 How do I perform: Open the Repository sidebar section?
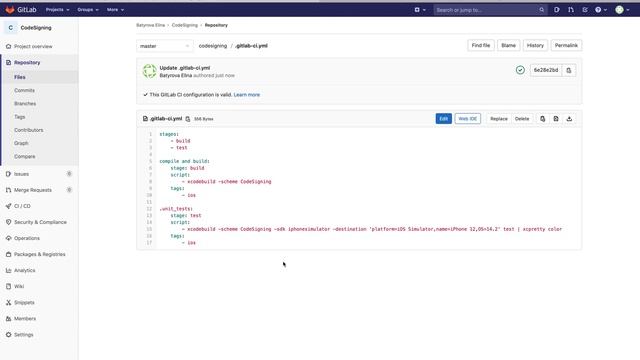(27, 62)
